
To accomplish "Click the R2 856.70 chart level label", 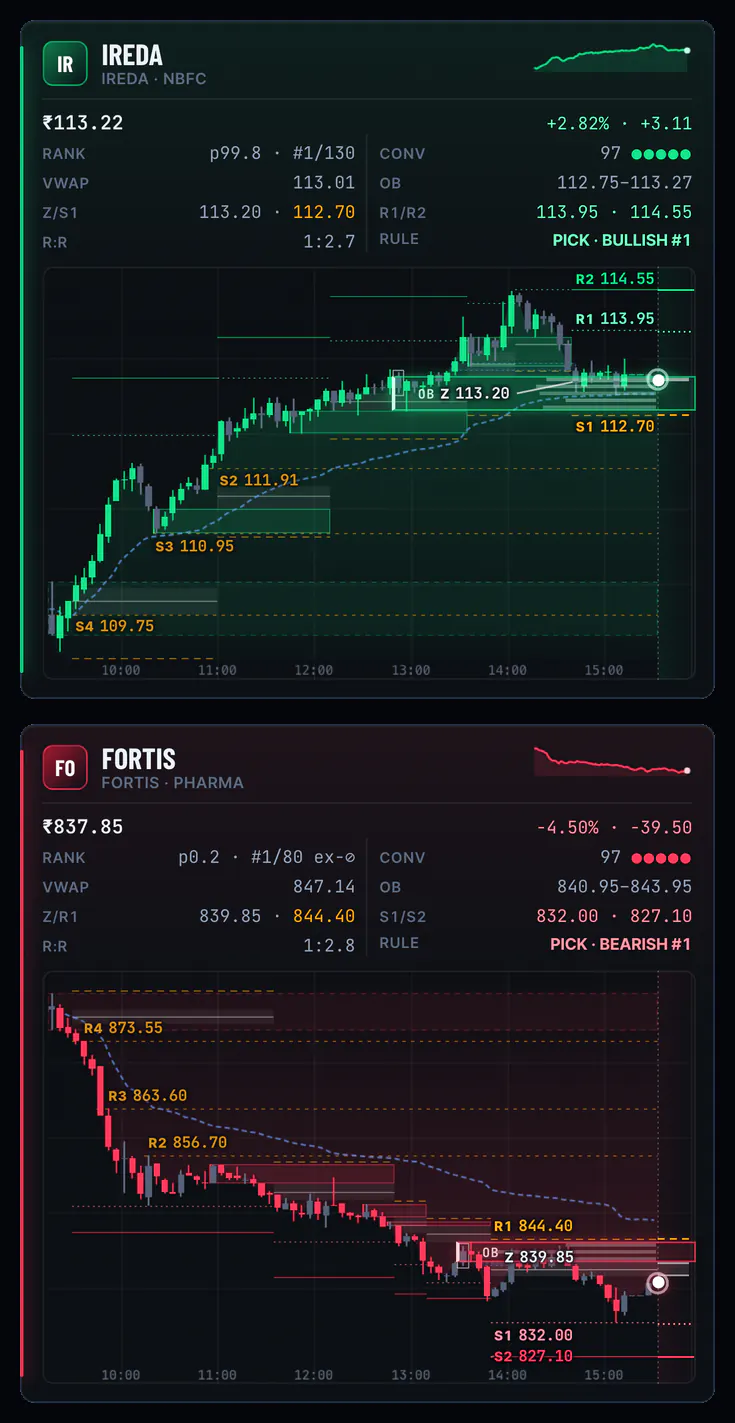I will [x=188, y=1143].
